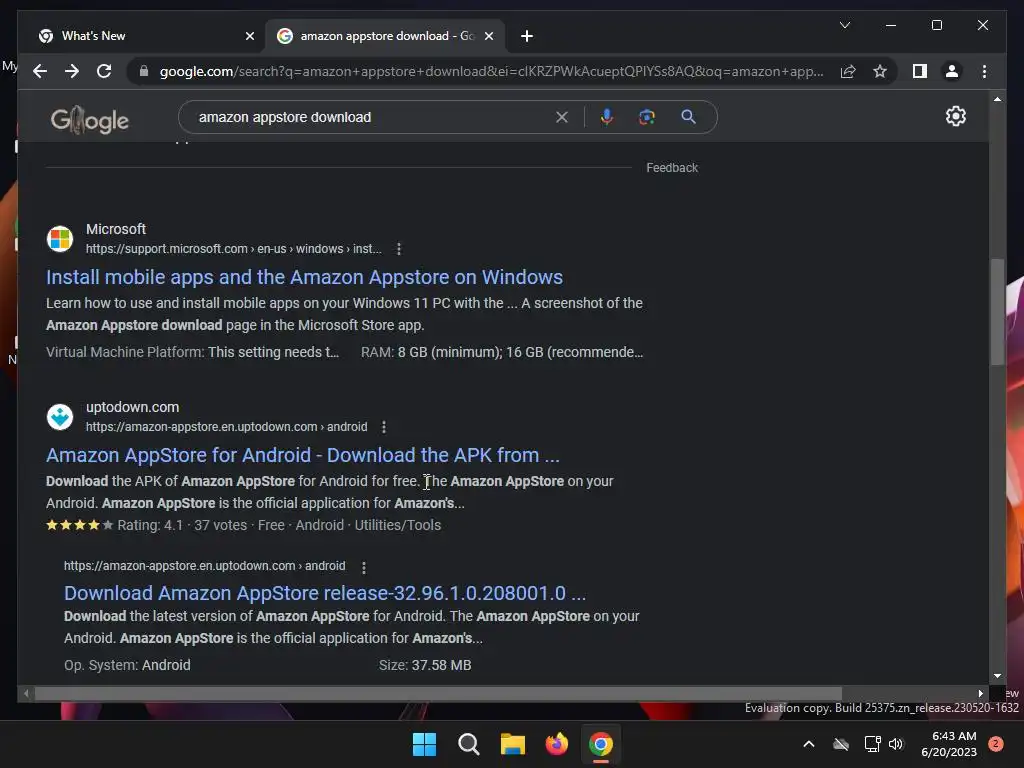Screen dimensions: 1024x768
Task: Open Google quick settings gear
Action: pos(955,116)
